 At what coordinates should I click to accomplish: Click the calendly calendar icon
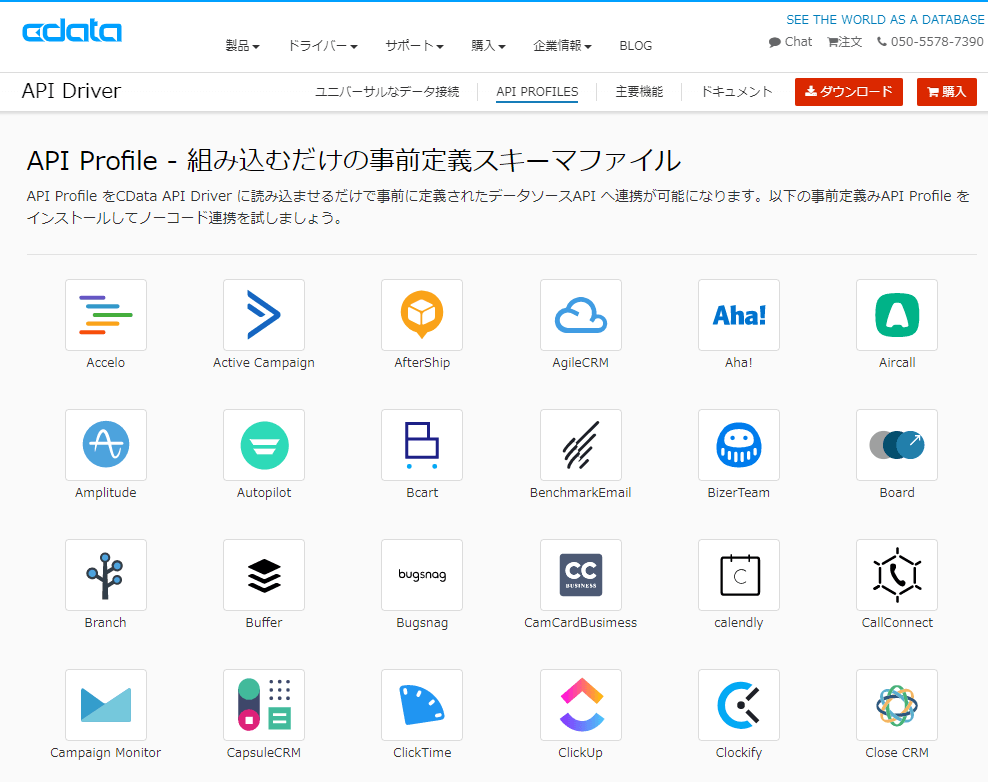[x=739, y=575]
